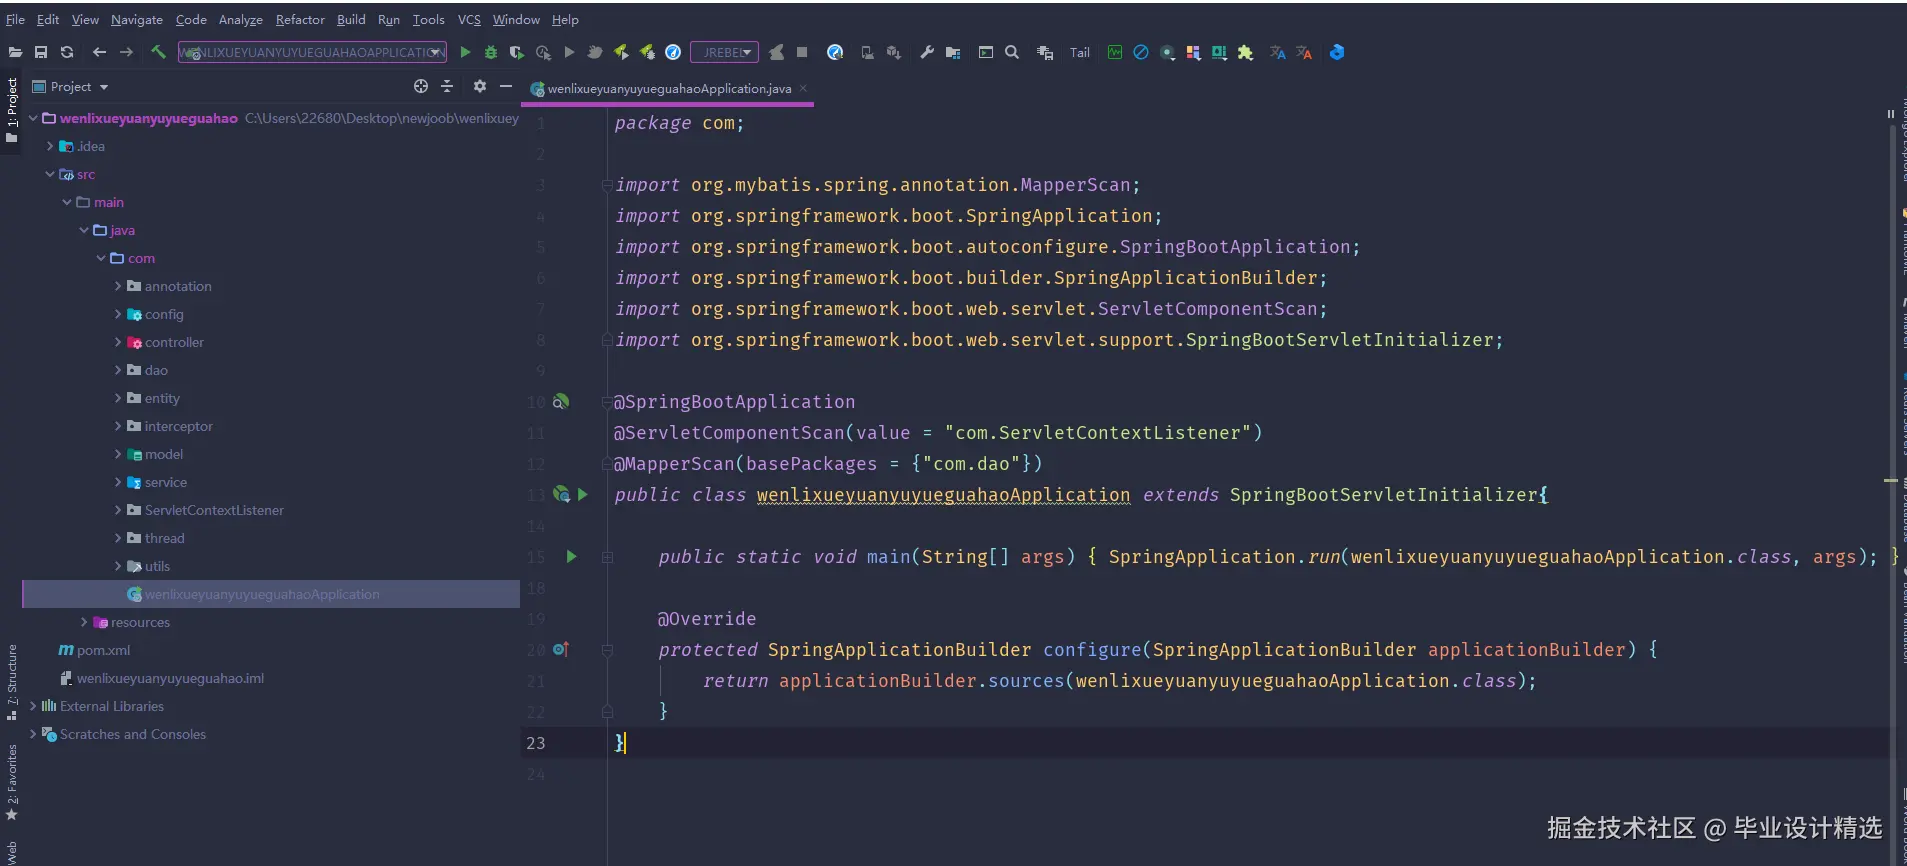1907x866 pixels.
Task: Open Project panel gear options
Action: (480, 87)
